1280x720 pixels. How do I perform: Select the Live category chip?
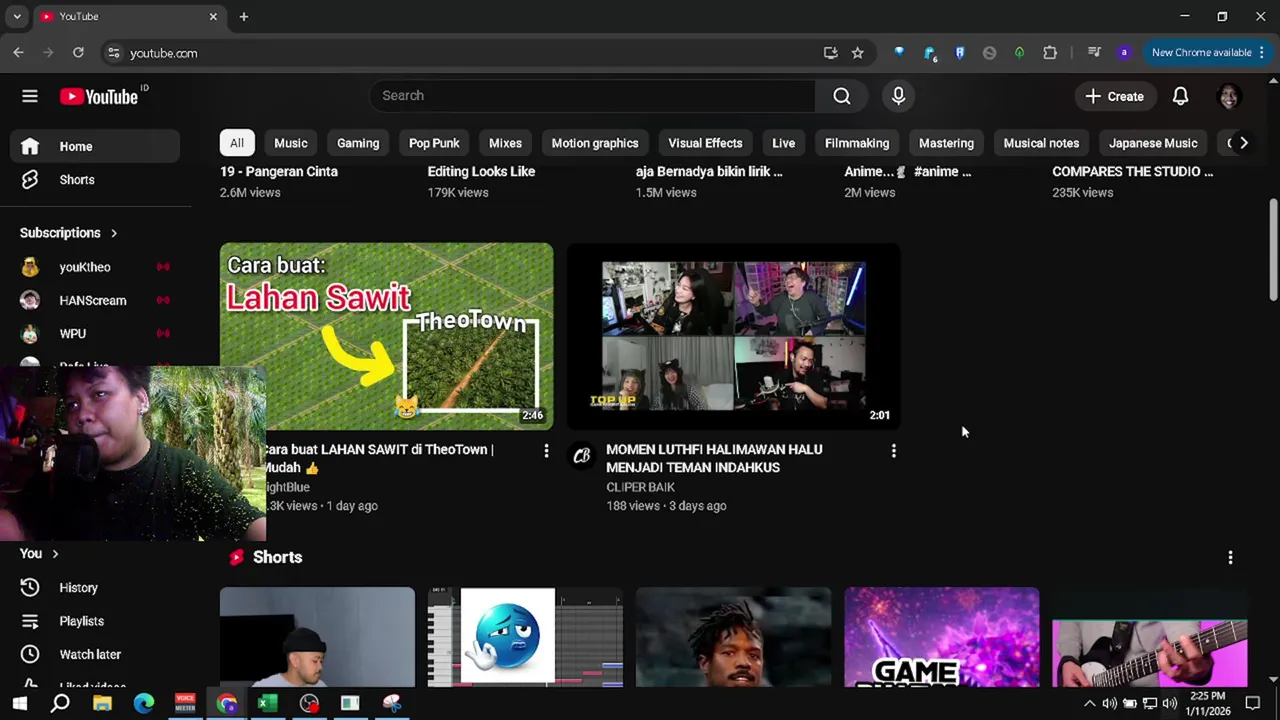click(x=783, y=143)
